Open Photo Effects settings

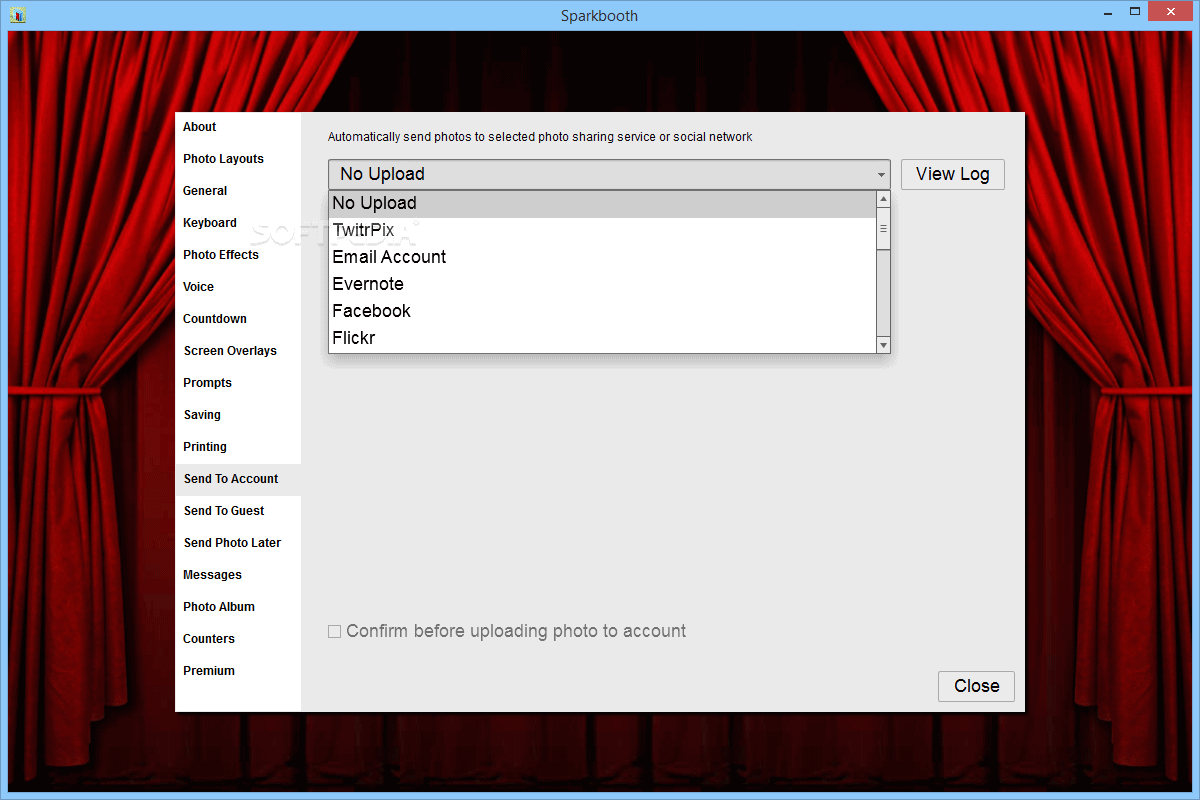[238, 255]
